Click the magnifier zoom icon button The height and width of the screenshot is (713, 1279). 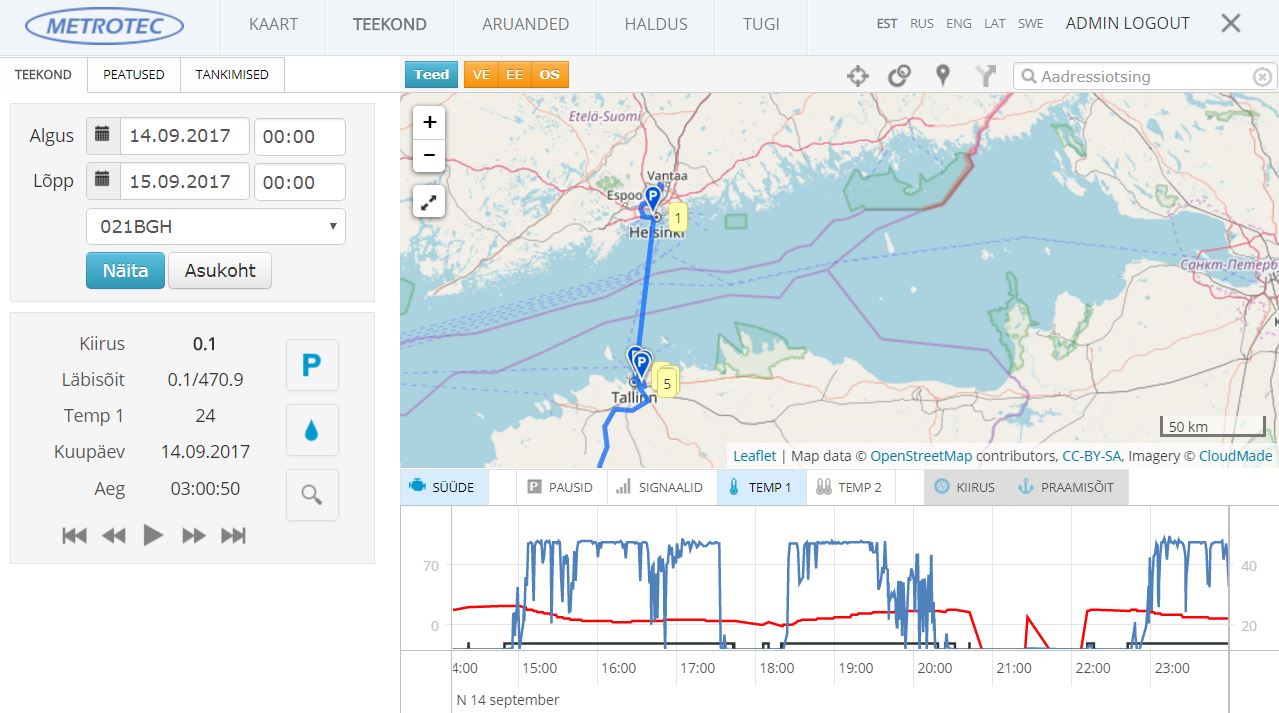(x=312, y=494)
